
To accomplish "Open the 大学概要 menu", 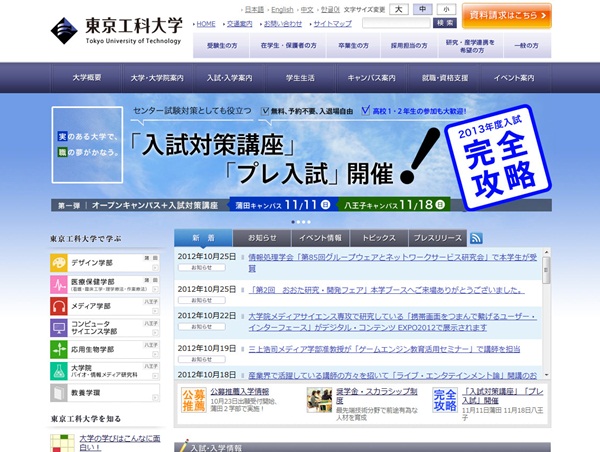I will 87,78.
